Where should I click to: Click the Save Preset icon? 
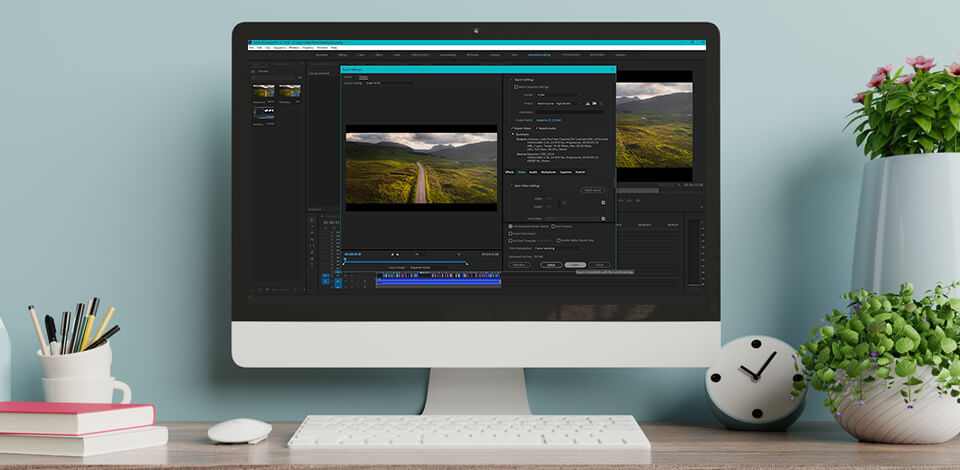[587, 103]
